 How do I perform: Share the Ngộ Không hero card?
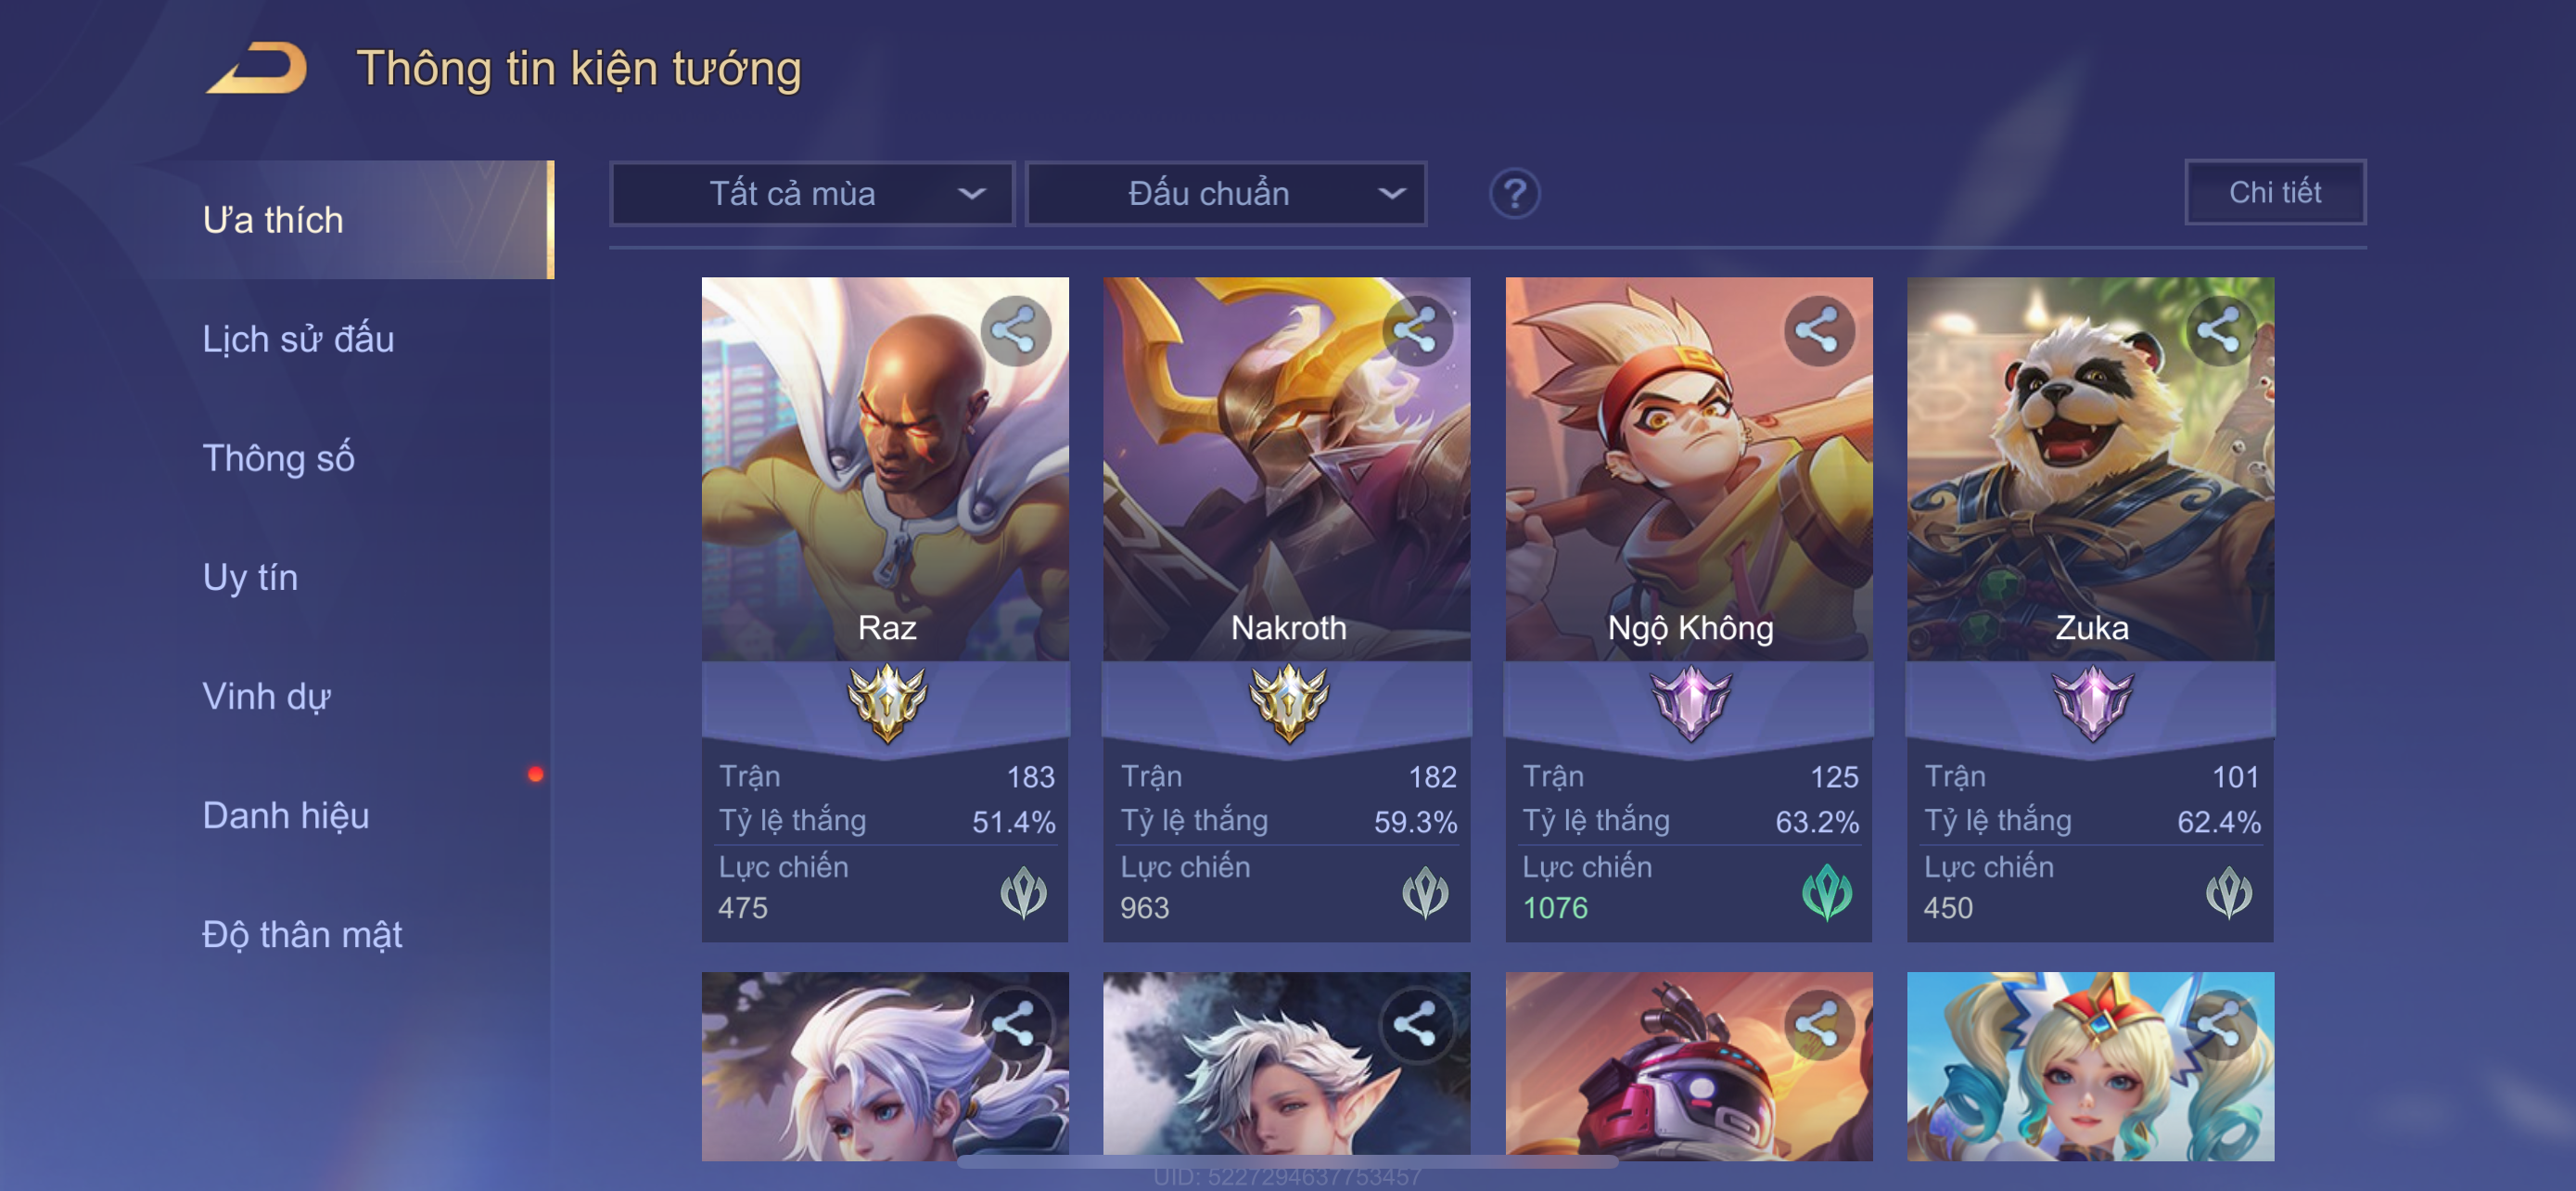[x=1818, y=331]
